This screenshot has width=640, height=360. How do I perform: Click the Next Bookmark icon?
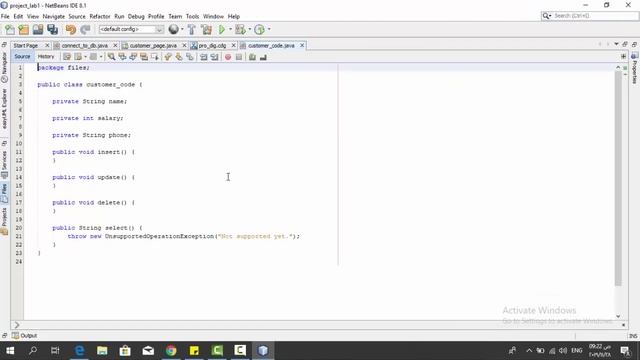[179, 57]
